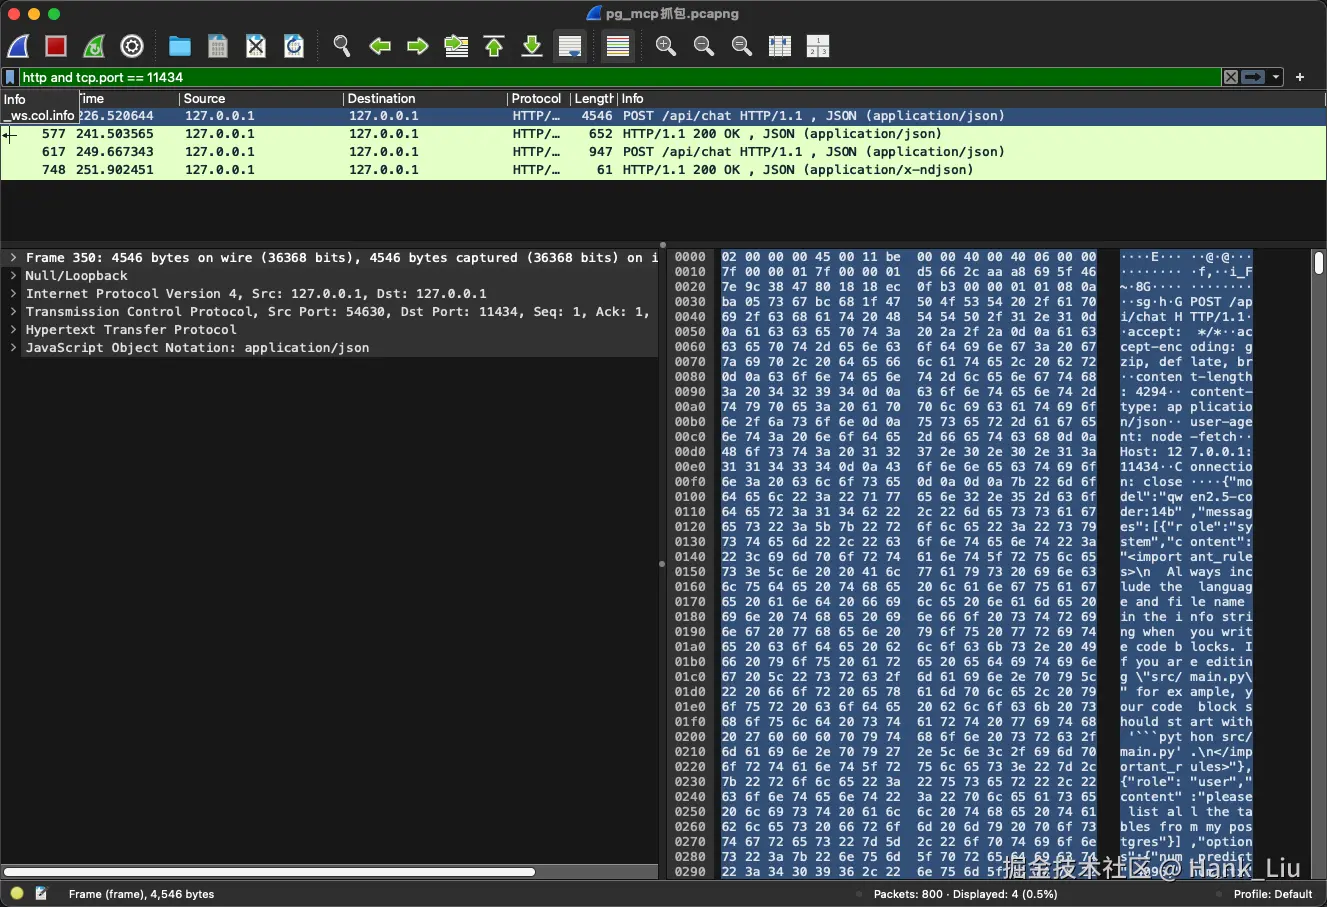Click hex offset 0200 in bytes pane
This screenshot has width=1327, height=907.
click(690, 737)
